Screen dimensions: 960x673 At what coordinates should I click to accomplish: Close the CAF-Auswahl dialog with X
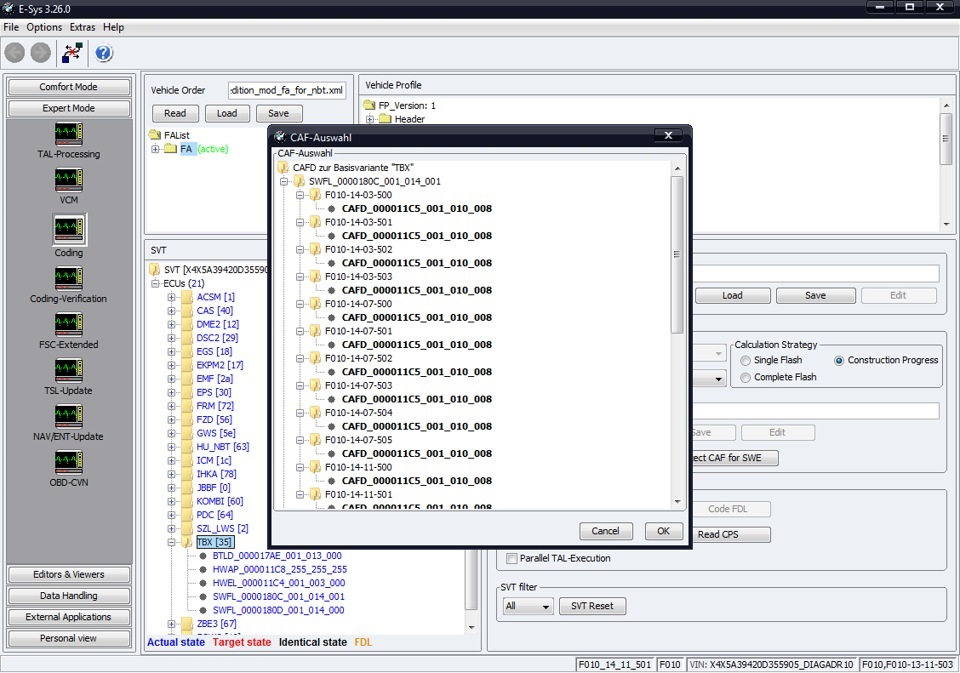(669, 135)
